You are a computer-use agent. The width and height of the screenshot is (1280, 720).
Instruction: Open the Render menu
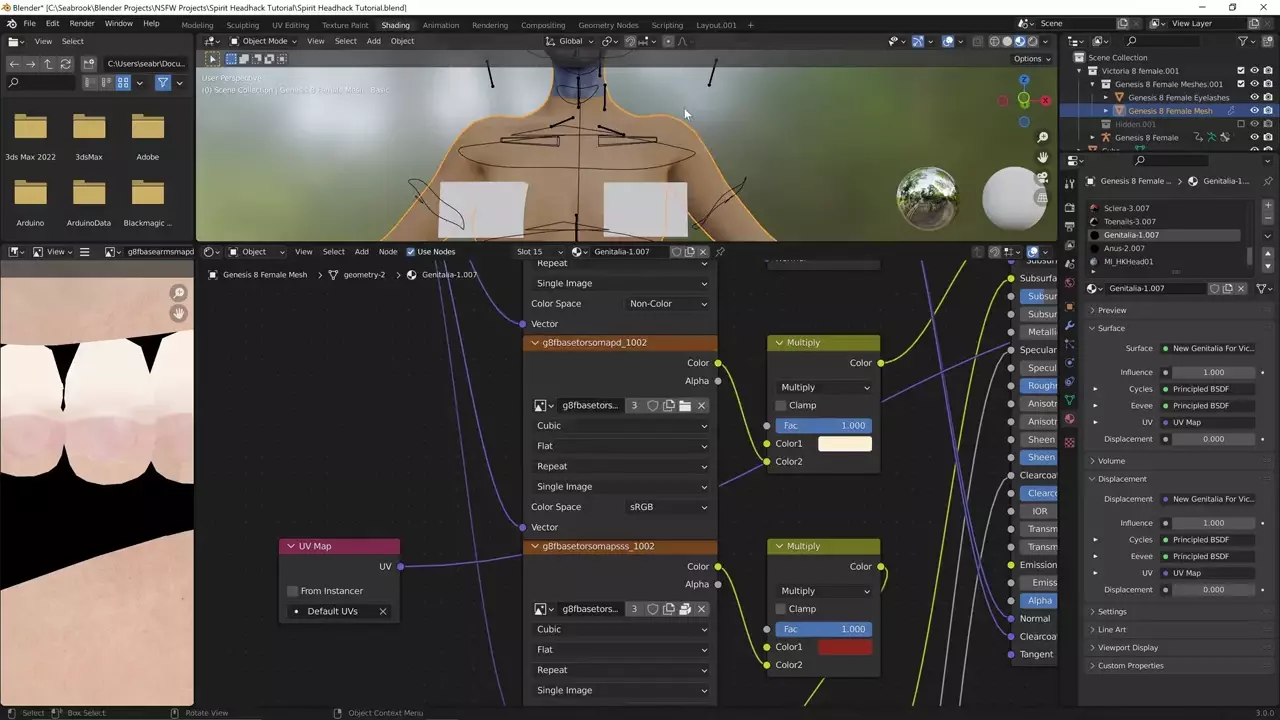[x=82, y=23]
